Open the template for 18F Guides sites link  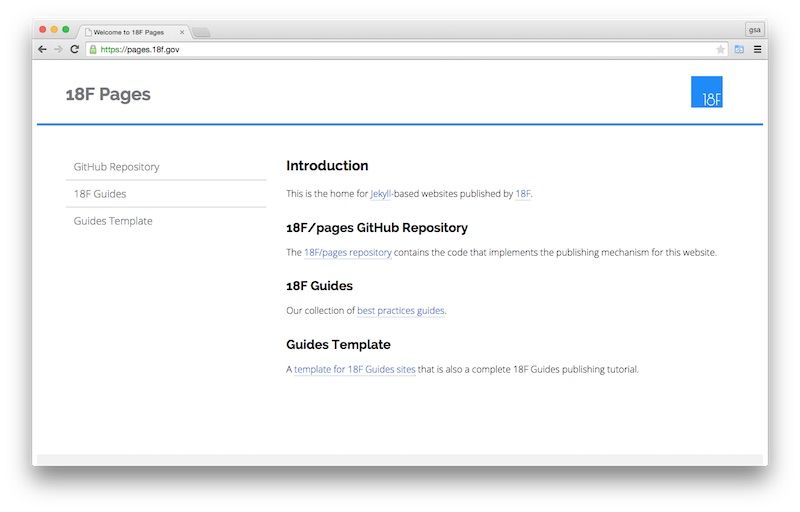tap(355, 369)
